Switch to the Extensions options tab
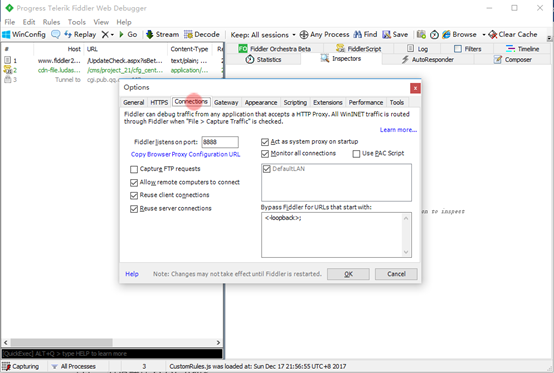This screenshot has width=554, height=373. click(x=328, y=102)
